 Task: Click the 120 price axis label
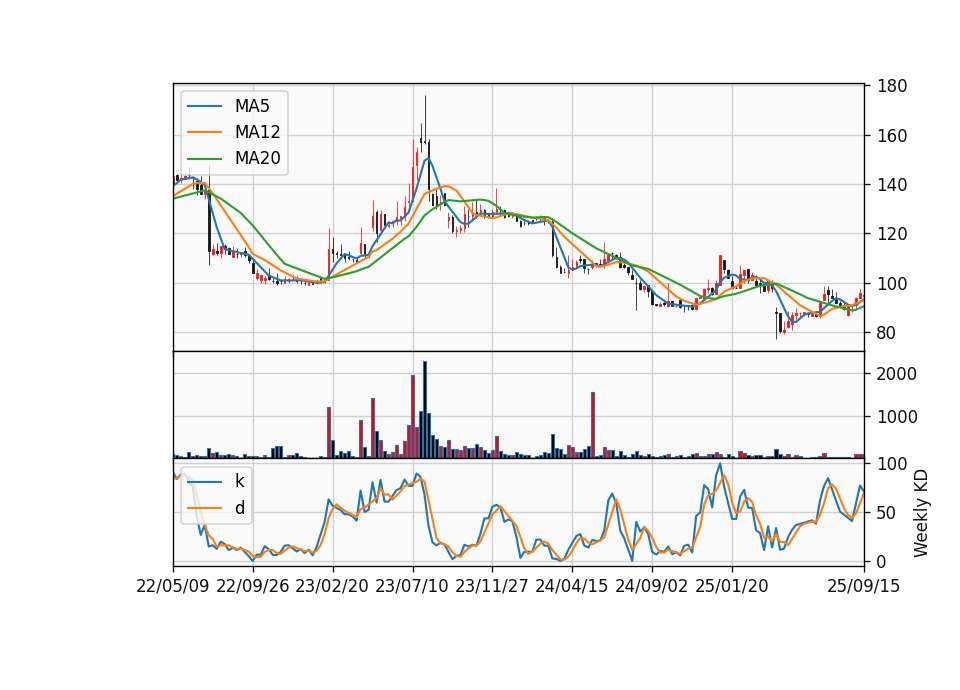pyautogui.click(x=892, y=234)
